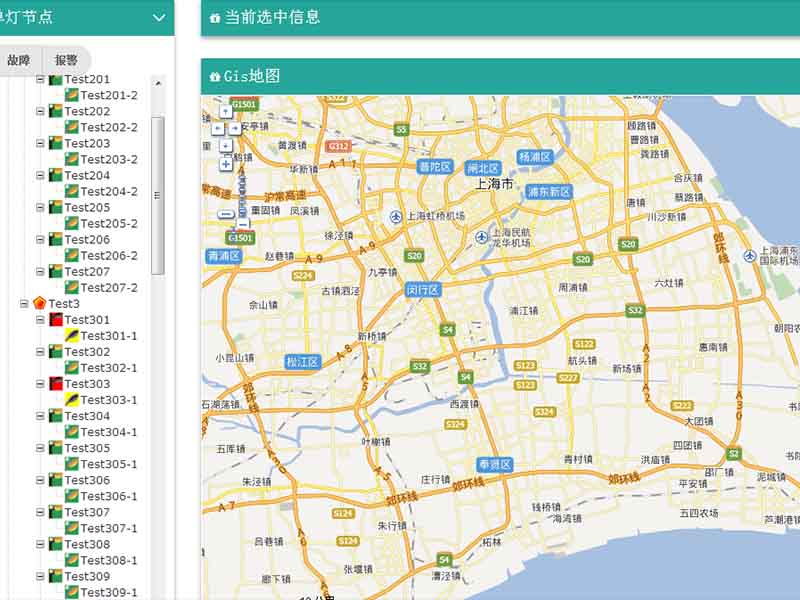Screen dimensions: 800x600
Task: Select tree node Test206-2
Action: [109, 256]
